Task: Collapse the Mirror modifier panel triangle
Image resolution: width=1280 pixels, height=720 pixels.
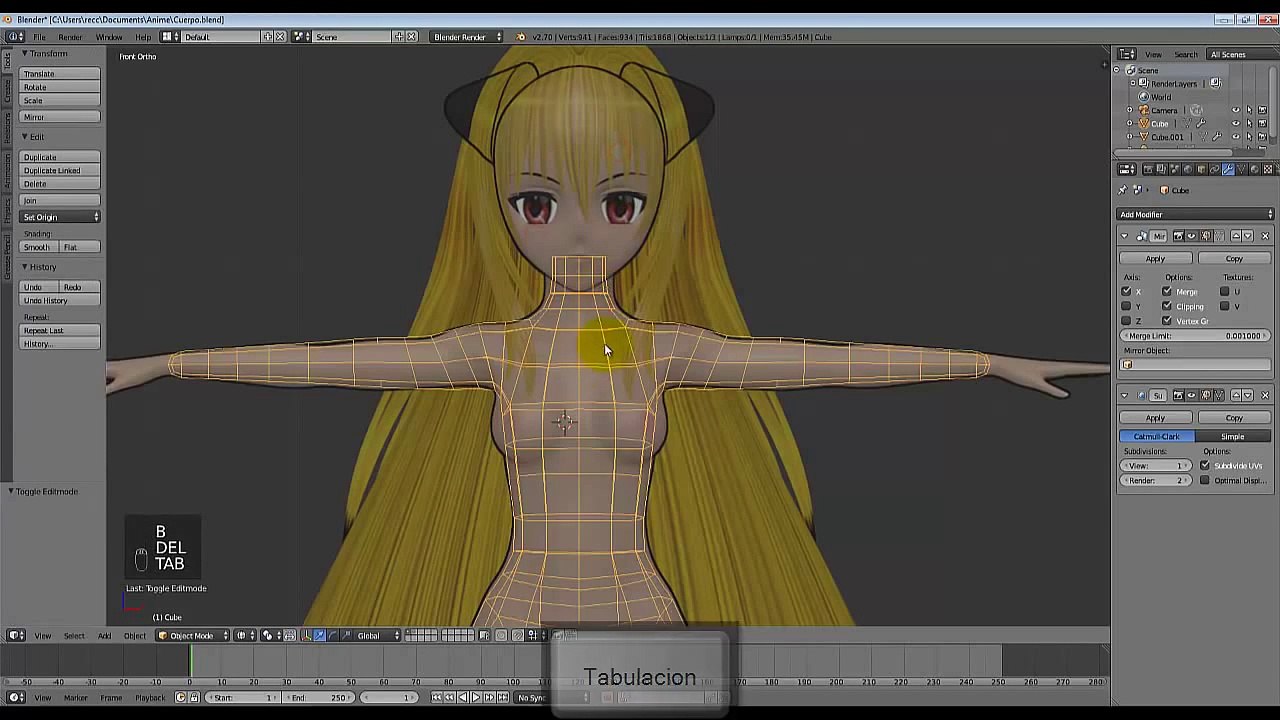Action: coord(1124,236)
